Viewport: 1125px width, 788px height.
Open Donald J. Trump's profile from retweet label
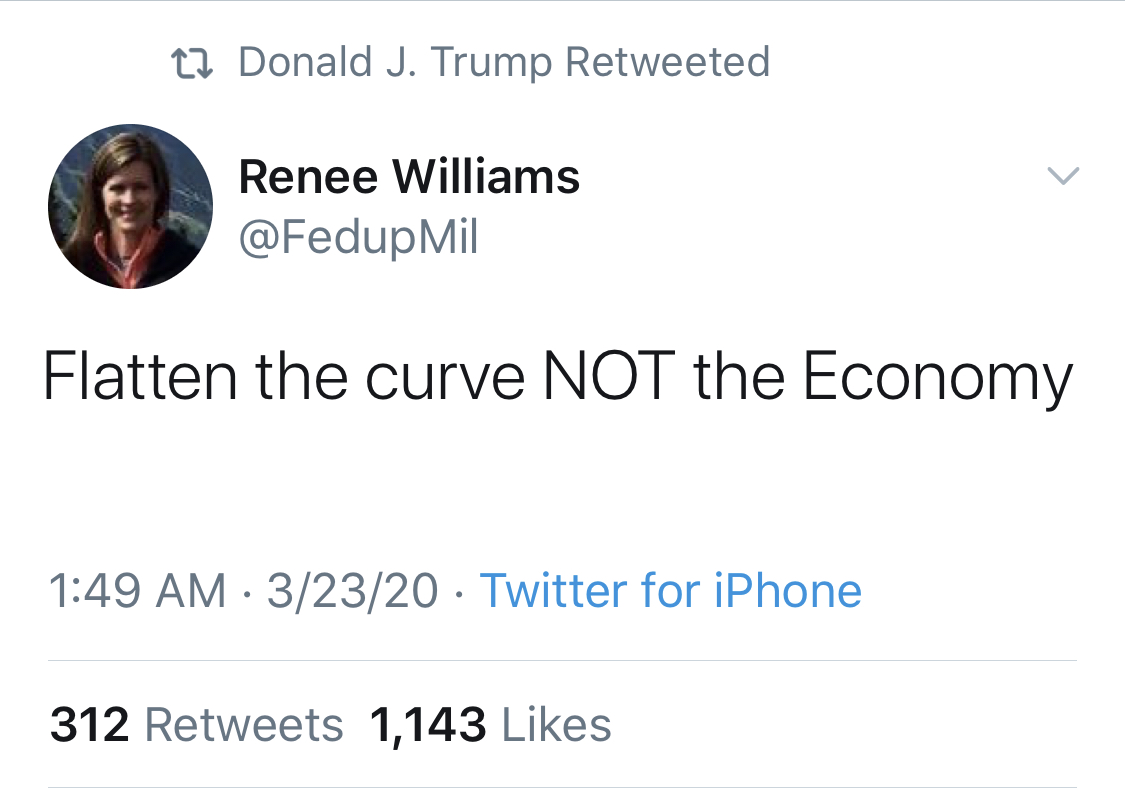395,62
